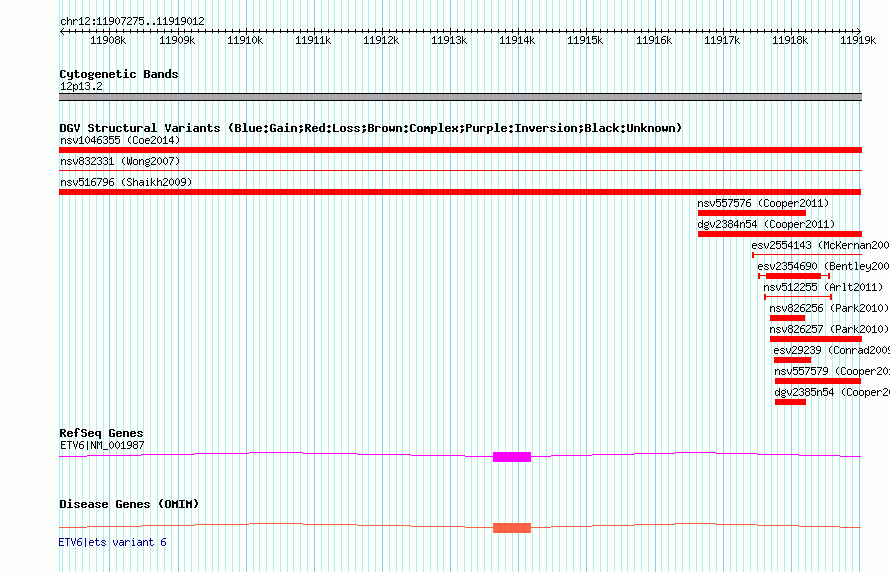This screenshot has width=890, height=572.
Task: Click the 11919k ruler position
Action: [858, 40]
